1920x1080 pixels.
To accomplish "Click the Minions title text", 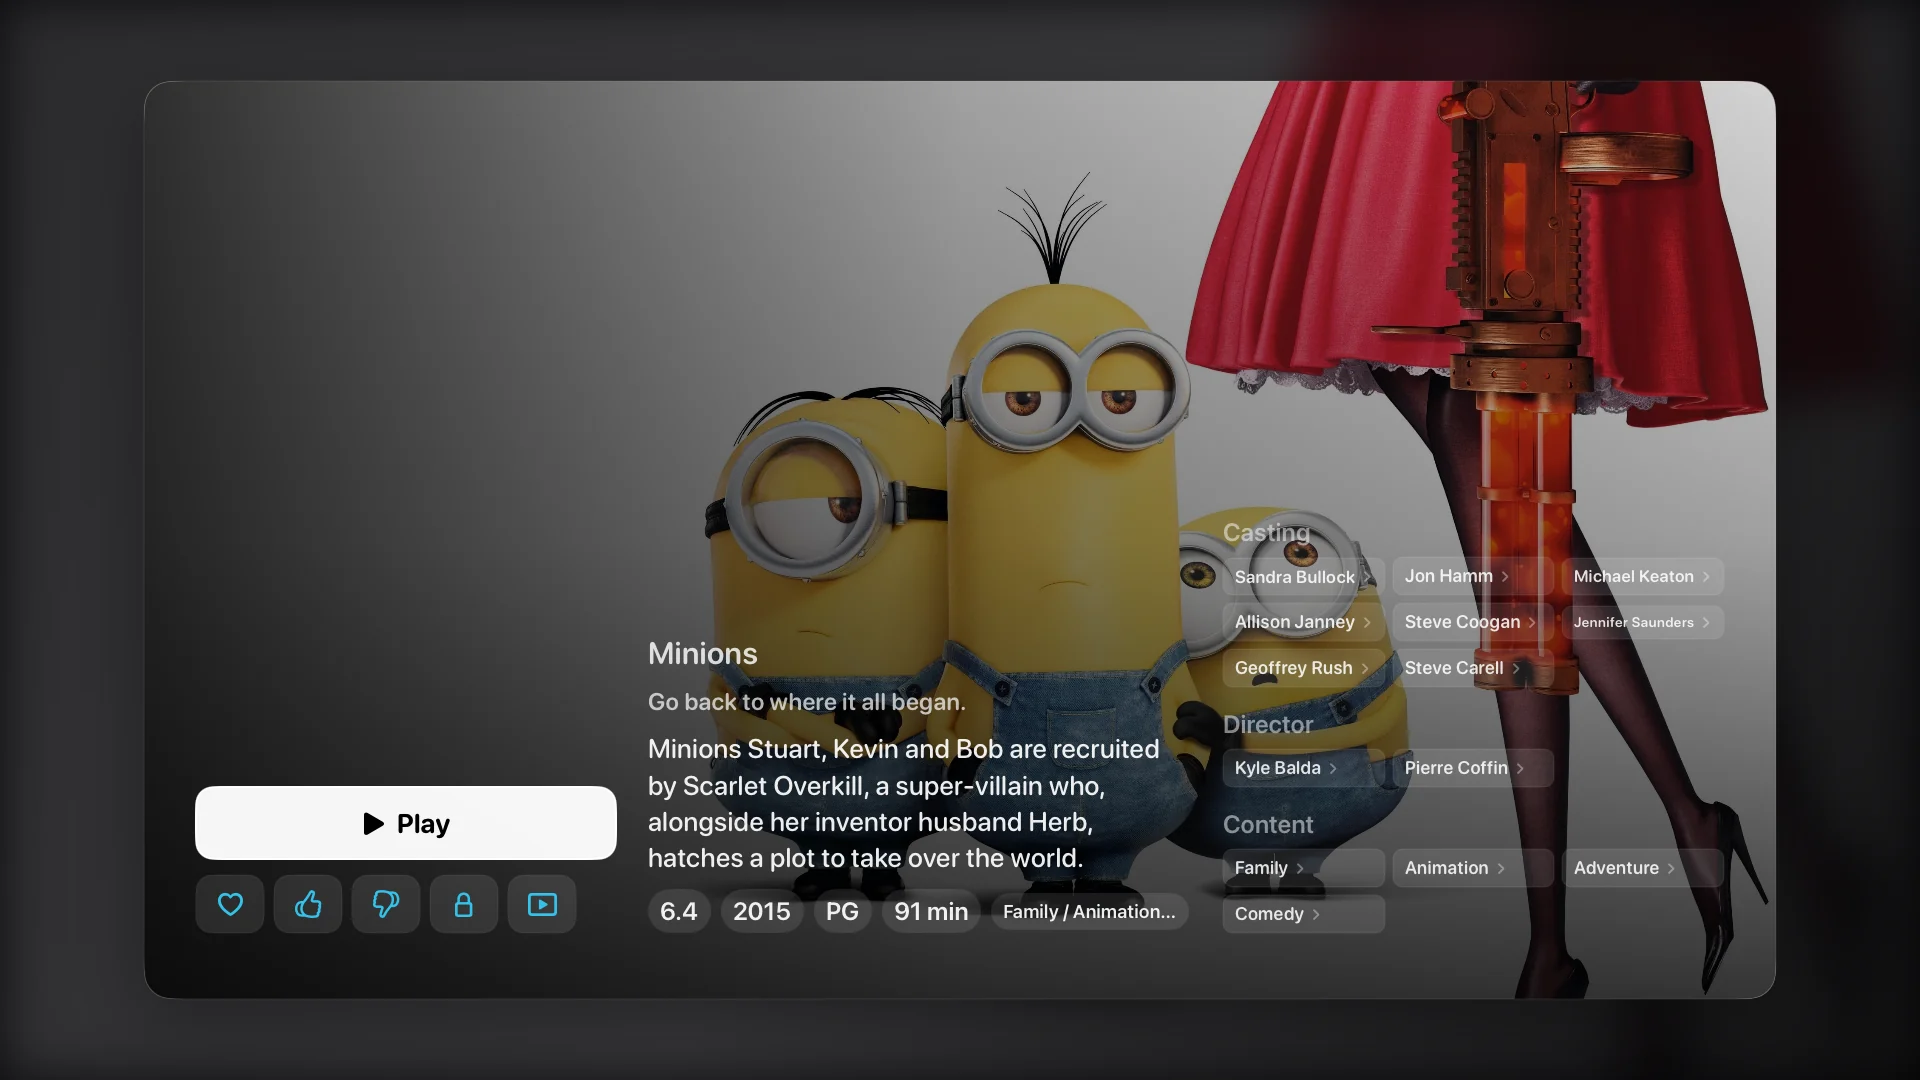I will pyautogui.click(x=703, y=653).
